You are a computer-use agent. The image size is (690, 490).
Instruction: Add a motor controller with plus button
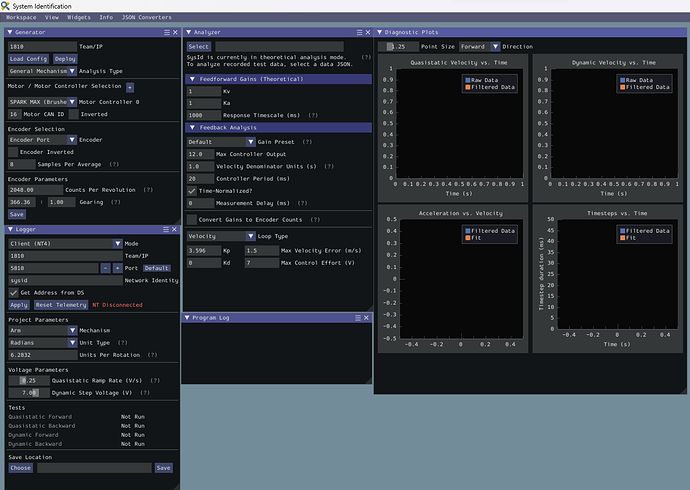[x=130, y=87]
